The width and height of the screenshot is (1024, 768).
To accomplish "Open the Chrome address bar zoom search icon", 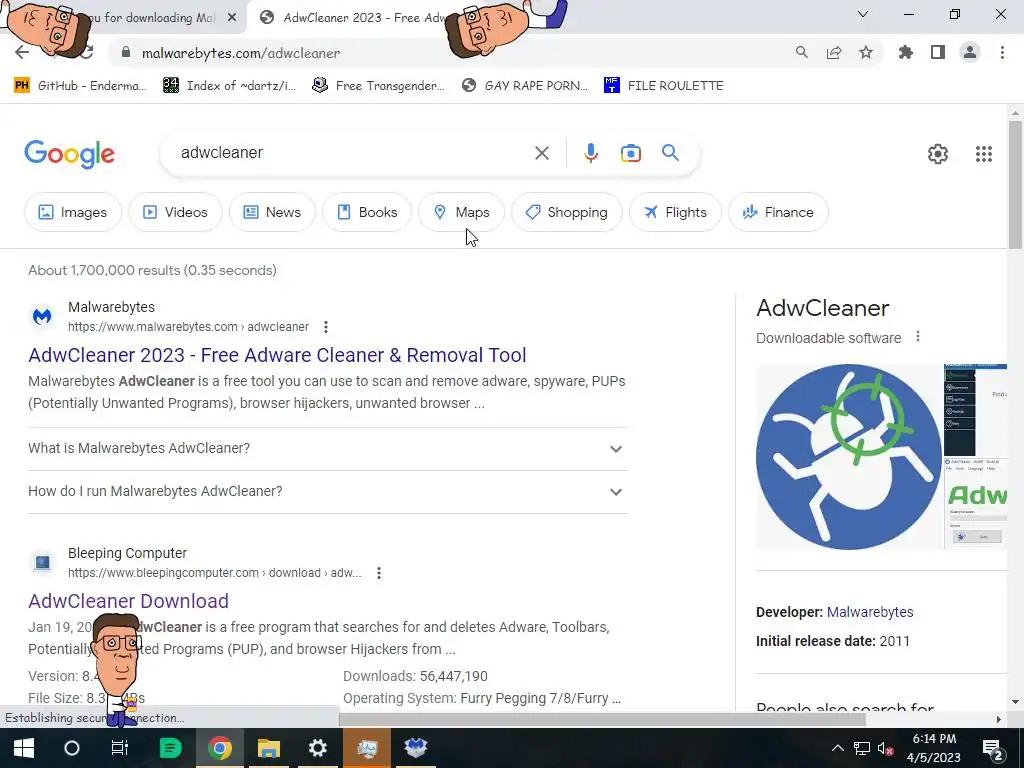I will [x=801, y=53].
